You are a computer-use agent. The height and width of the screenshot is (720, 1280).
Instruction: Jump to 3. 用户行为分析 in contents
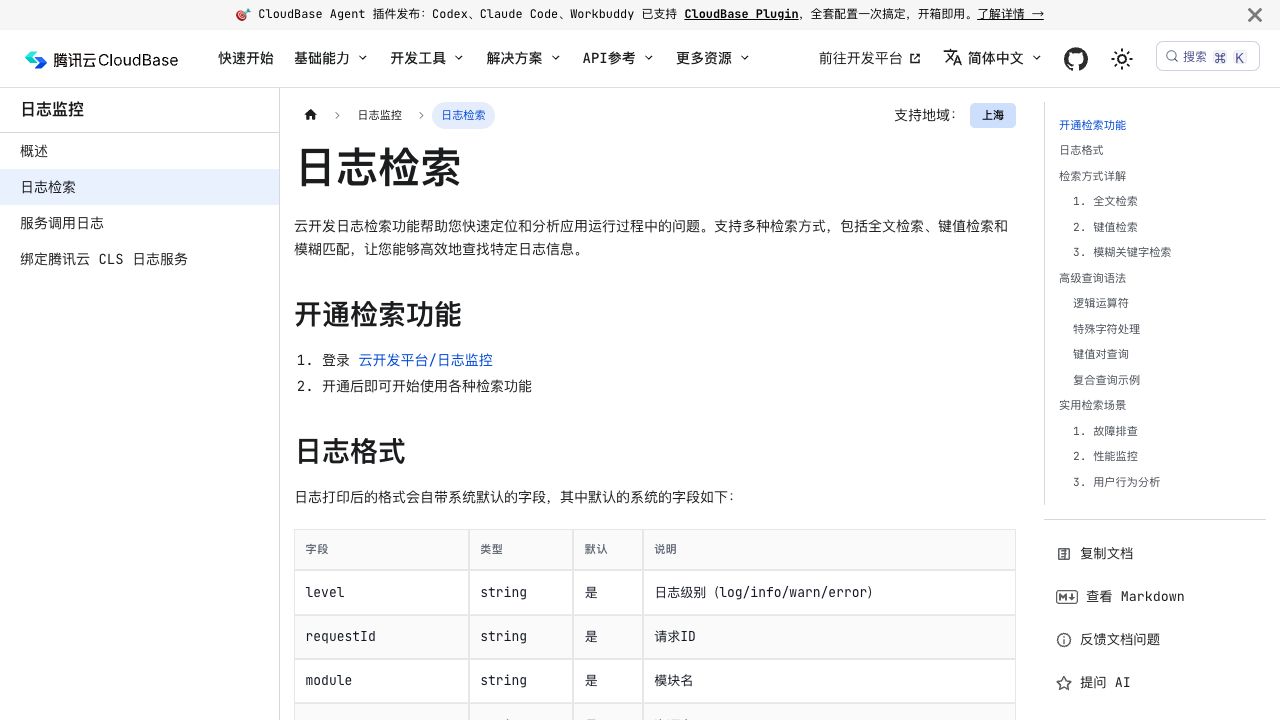coord(1116,482)
